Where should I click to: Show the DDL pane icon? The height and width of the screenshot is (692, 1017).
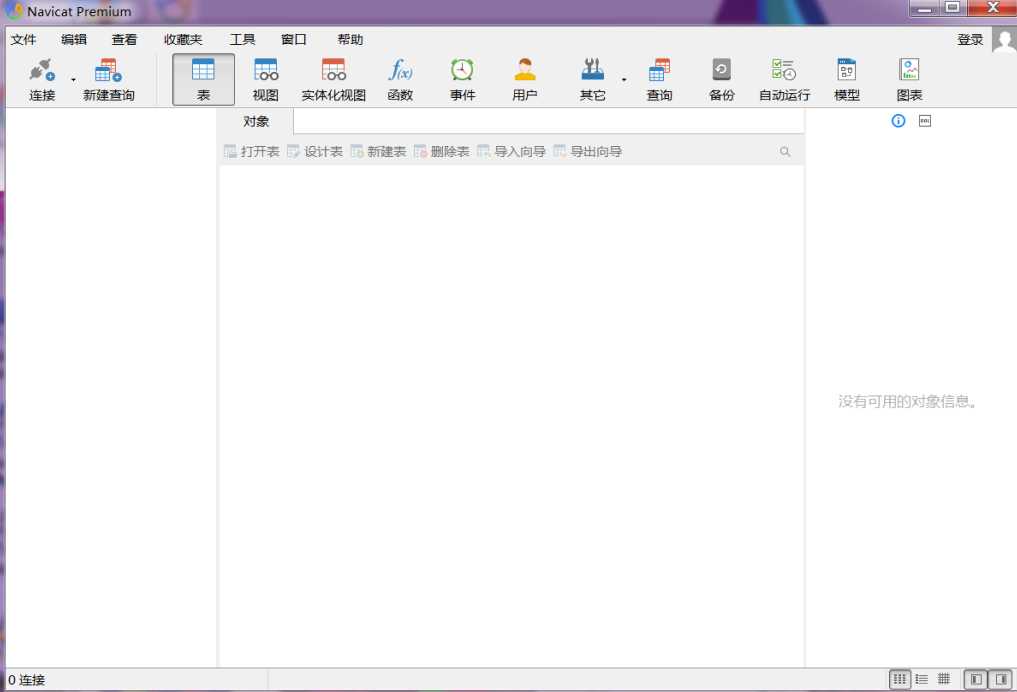coord(925,121)
